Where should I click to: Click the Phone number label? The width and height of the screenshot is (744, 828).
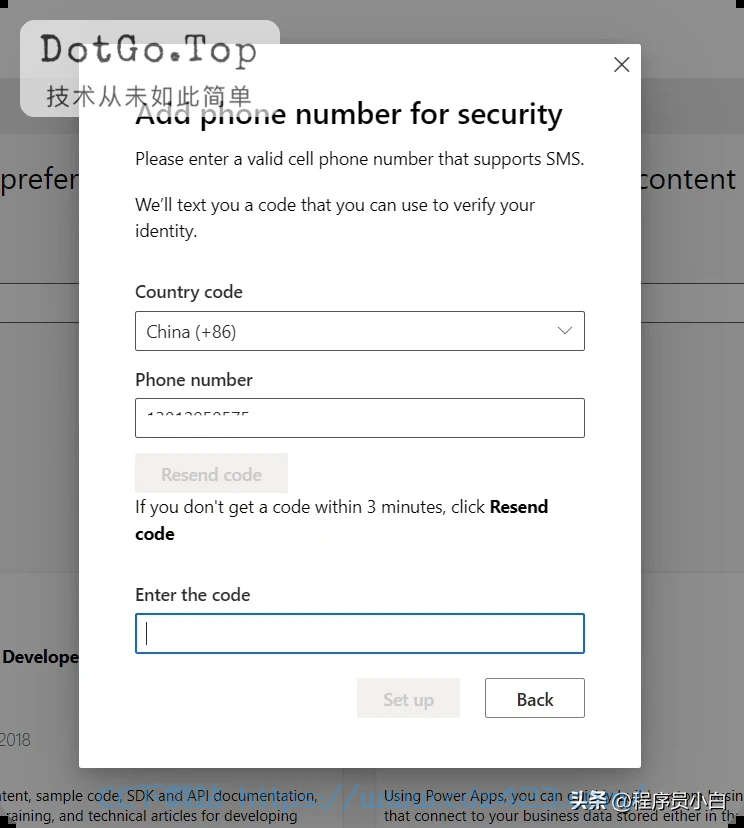(194, 380)
